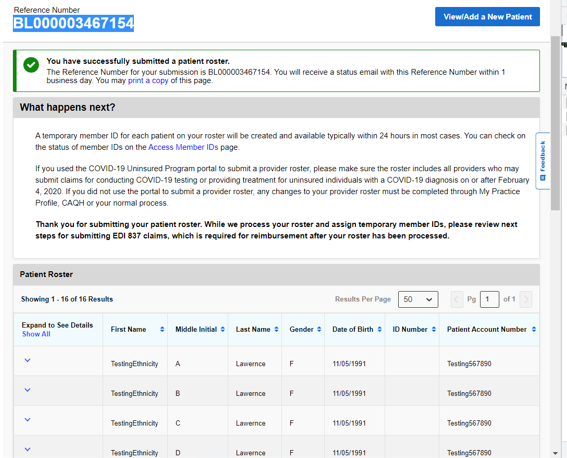Click the Feedback tab icon
Viewport: 567px width, 458px height.
pyautogui.click(x=542, y=178)
